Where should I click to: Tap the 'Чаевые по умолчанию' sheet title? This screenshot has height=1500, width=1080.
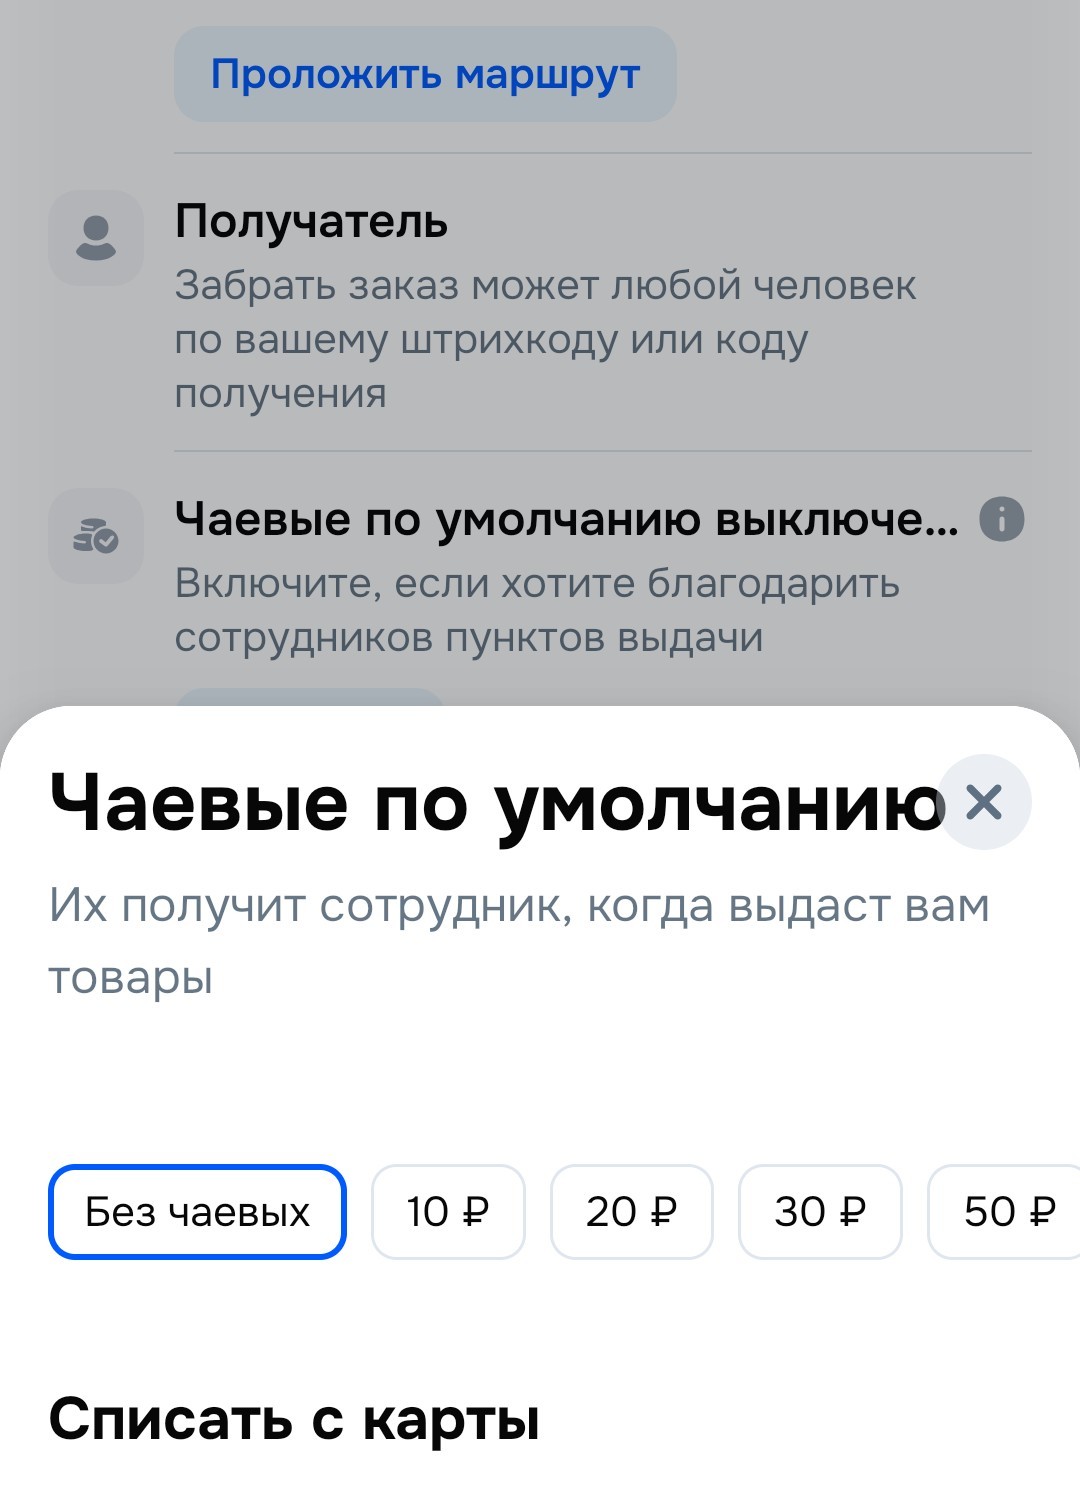click(497, 804)
